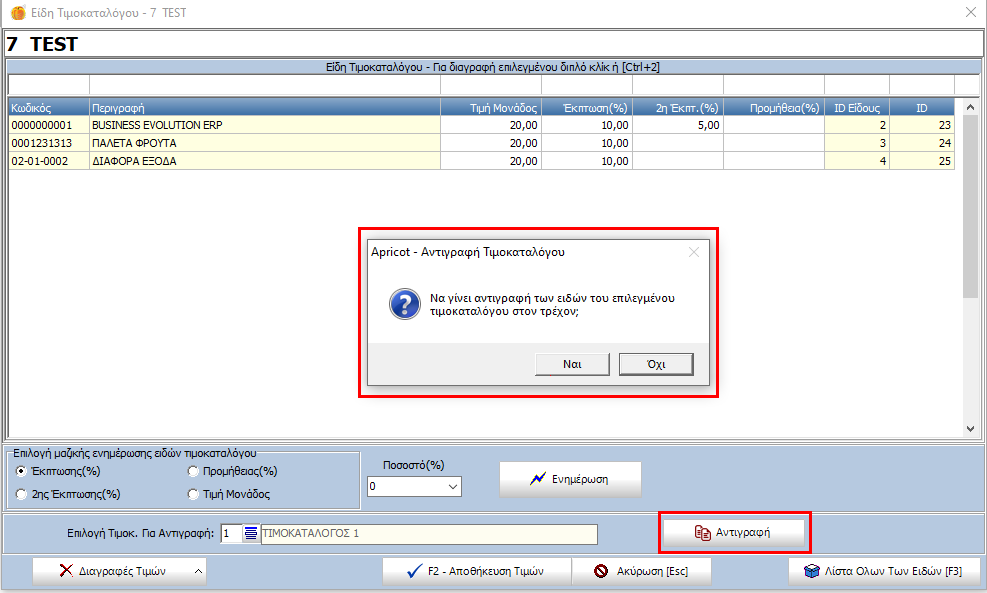Select the 2ης Έκπτωσης(%) radio button
The height and width of the screenshot is (593, 987).
click(x=21, y=494)
